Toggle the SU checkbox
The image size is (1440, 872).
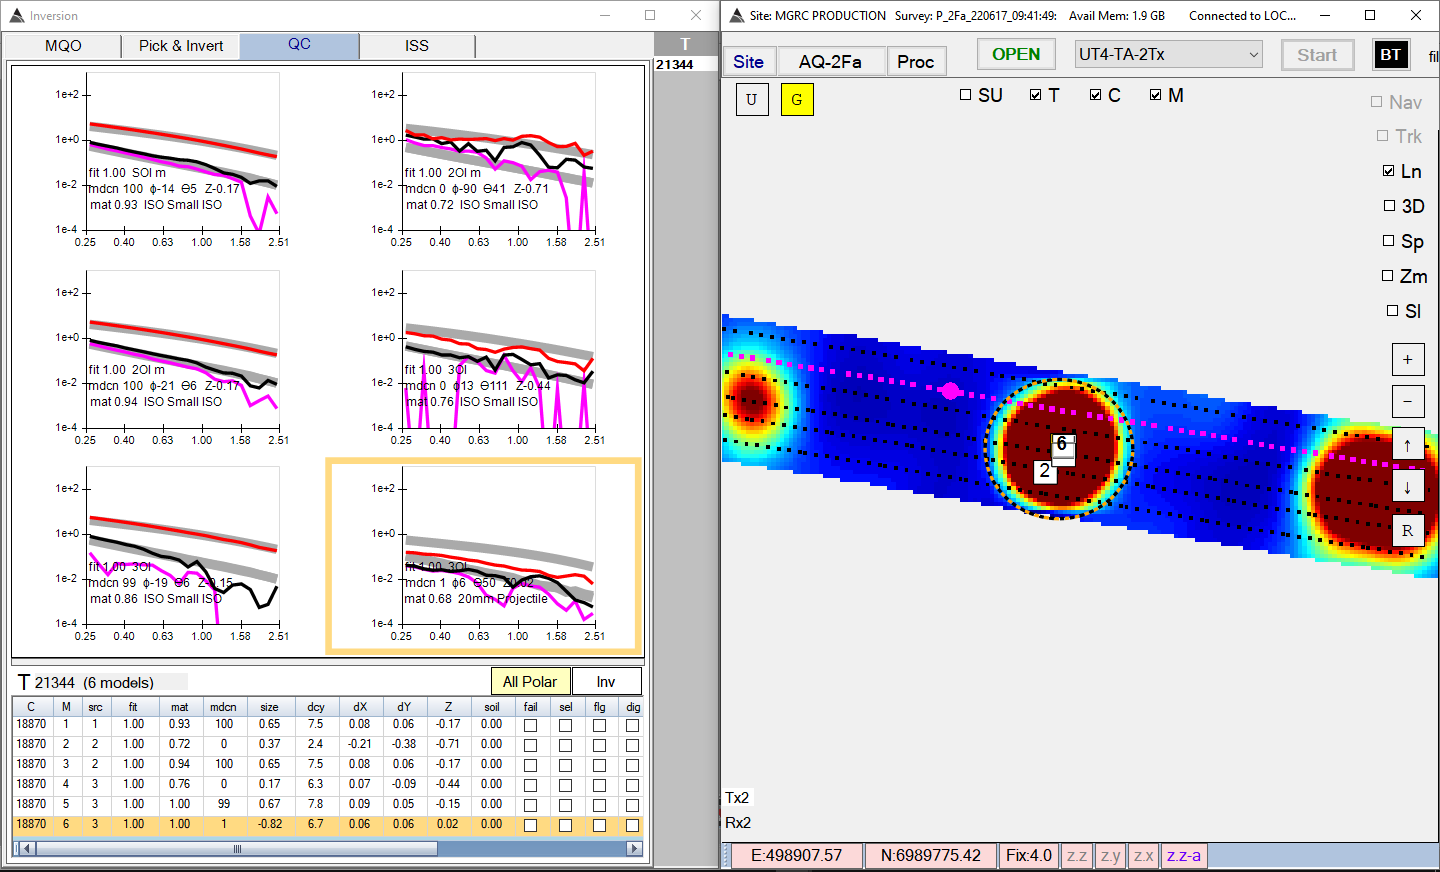tap(966, 95)
